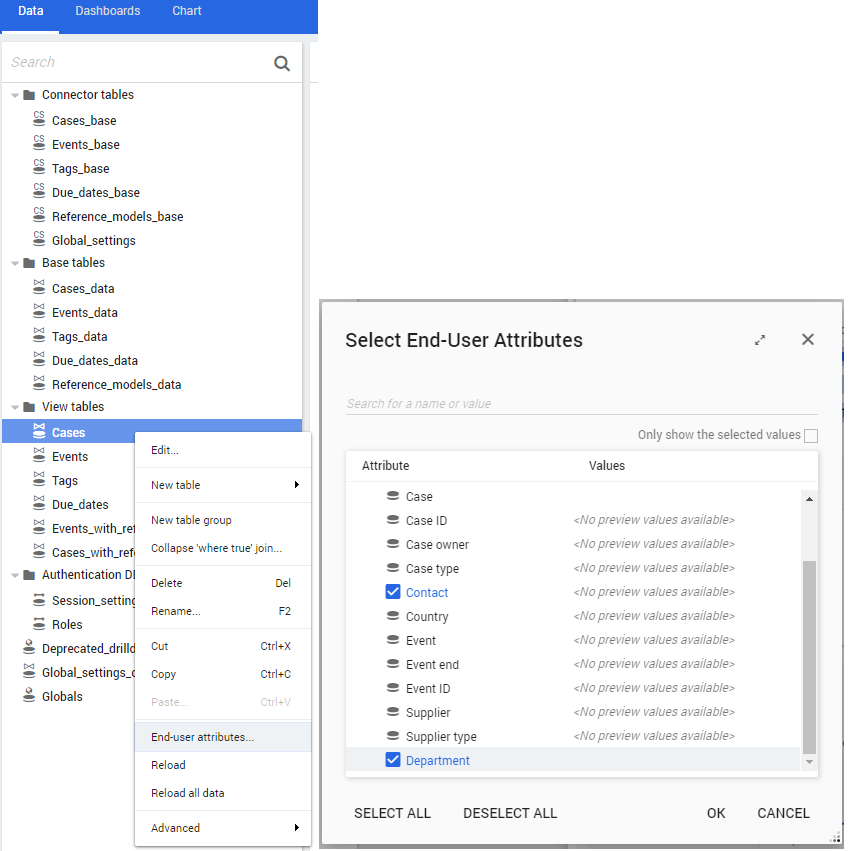
Task: Click the SELECT ALL button
Action: [392, 813]
